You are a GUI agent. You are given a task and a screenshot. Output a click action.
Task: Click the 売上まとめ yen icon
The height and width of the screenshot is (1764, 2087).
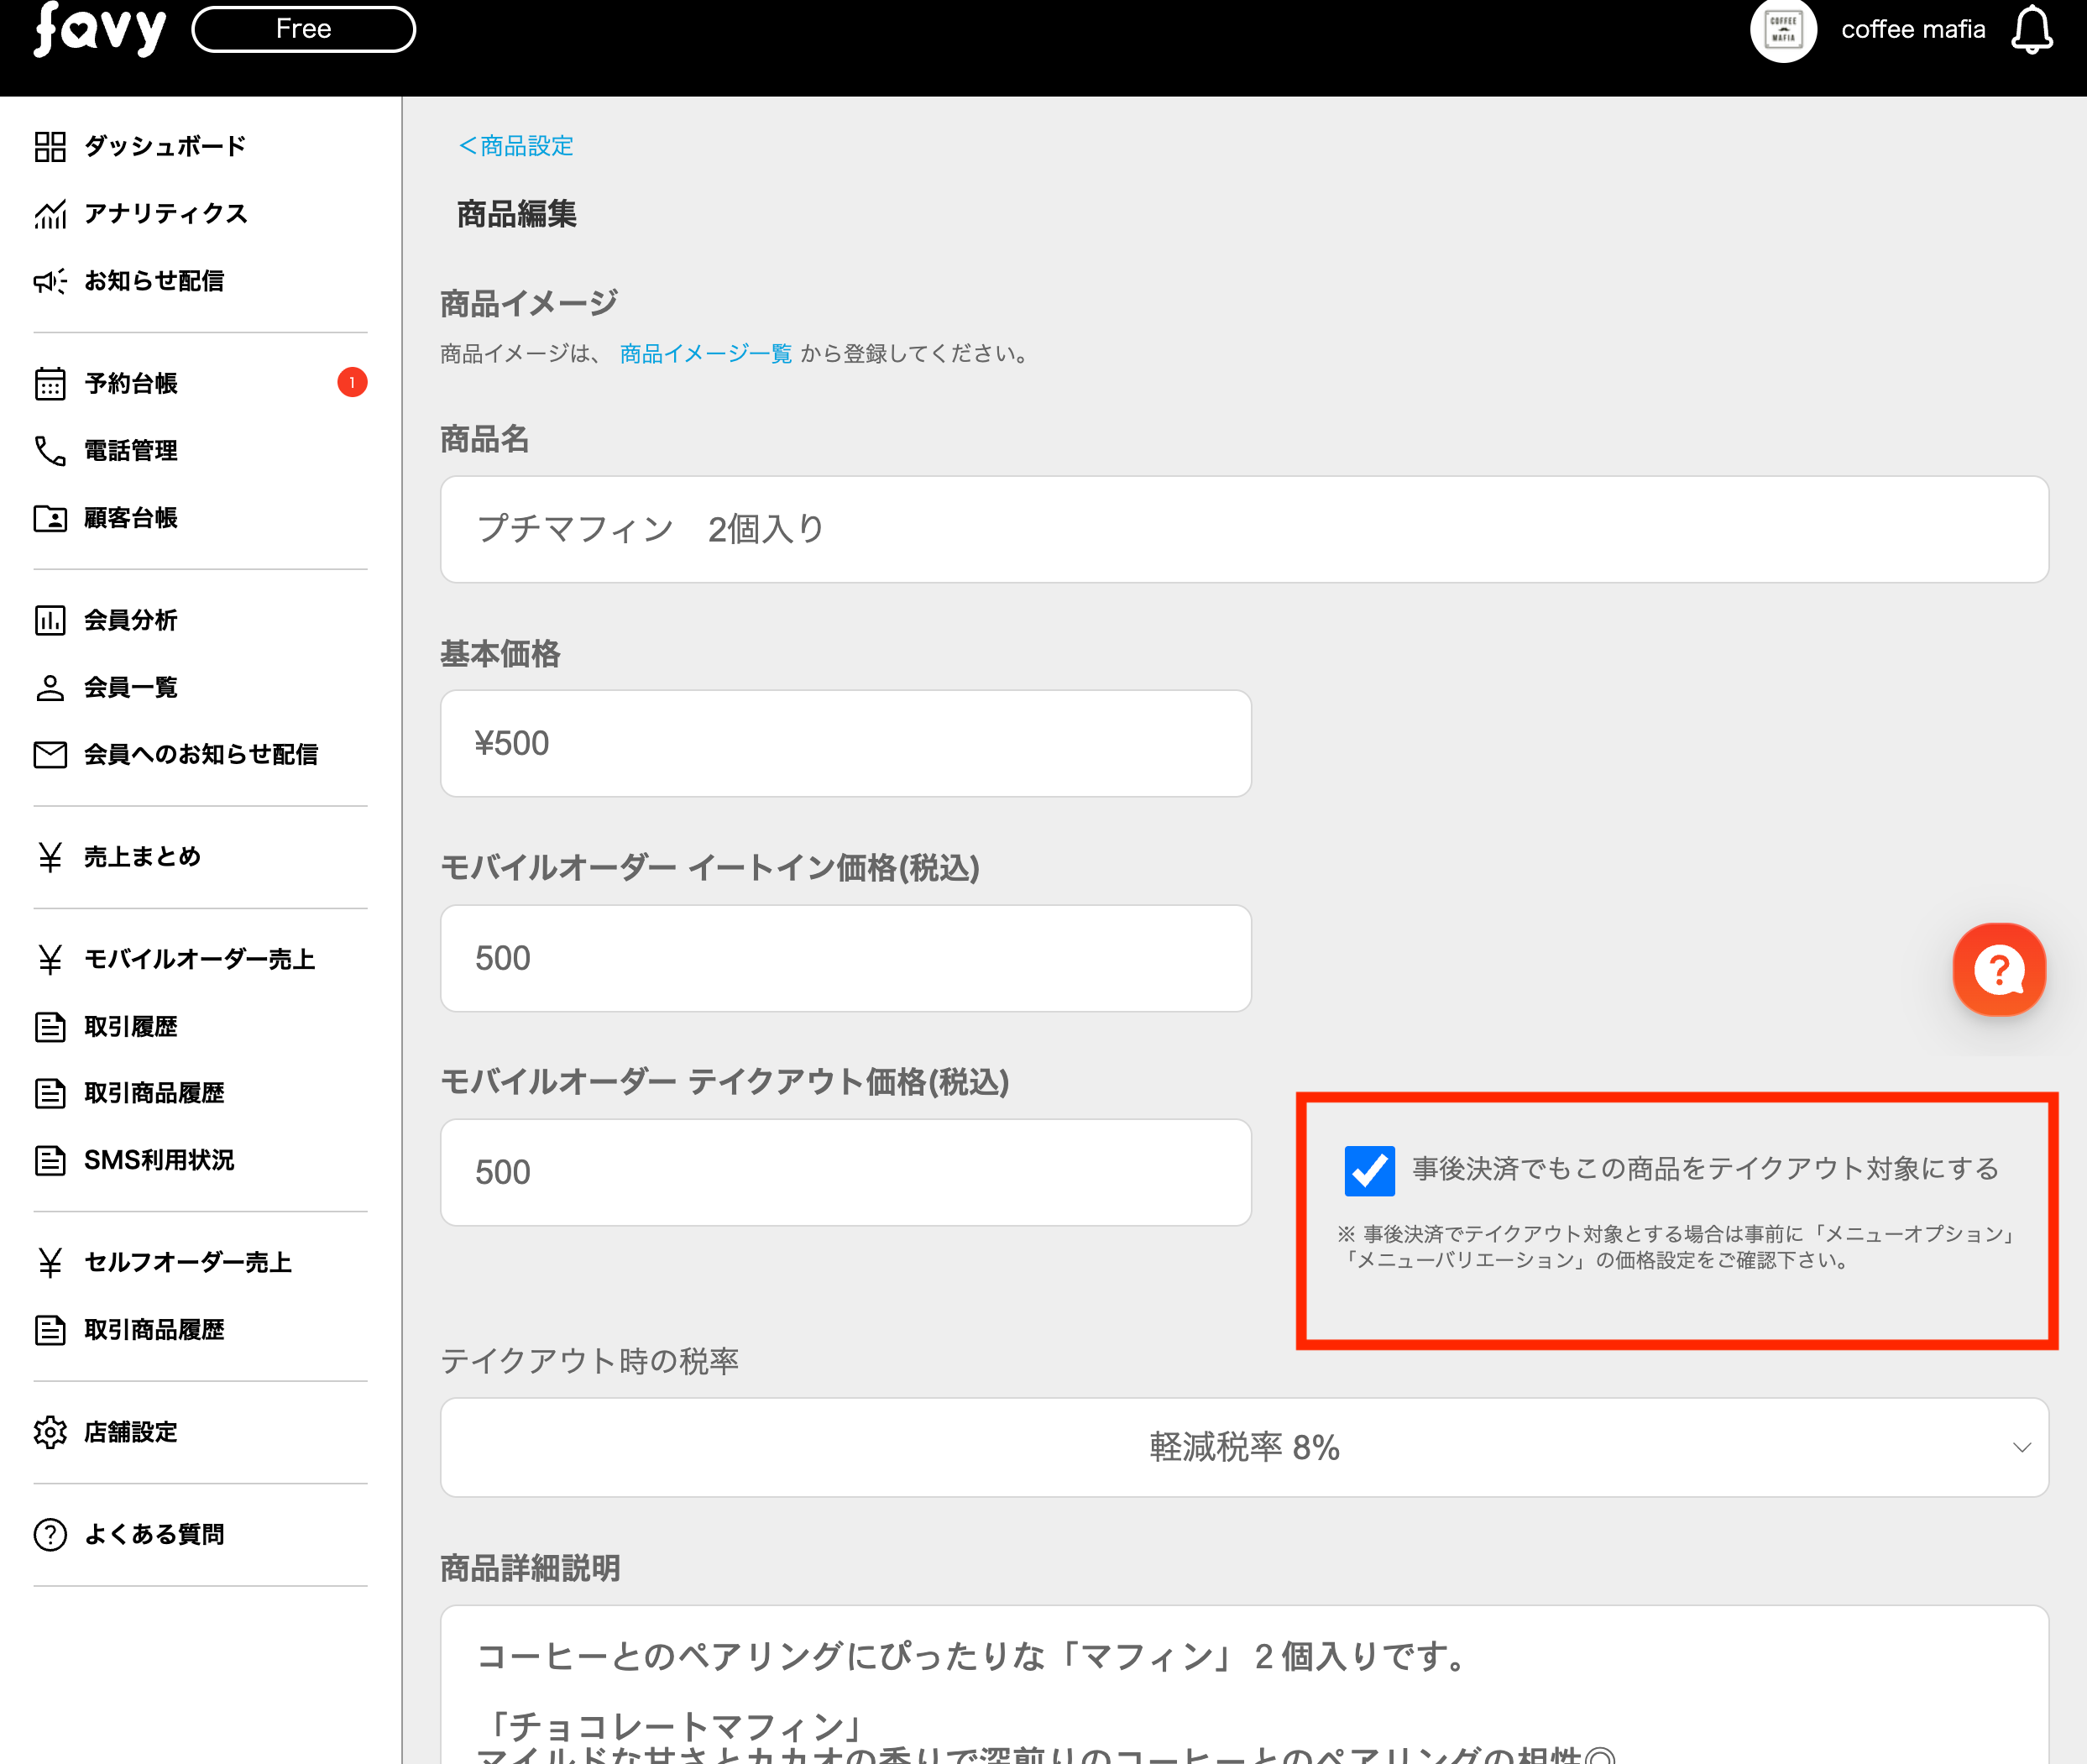pos(50,857)
